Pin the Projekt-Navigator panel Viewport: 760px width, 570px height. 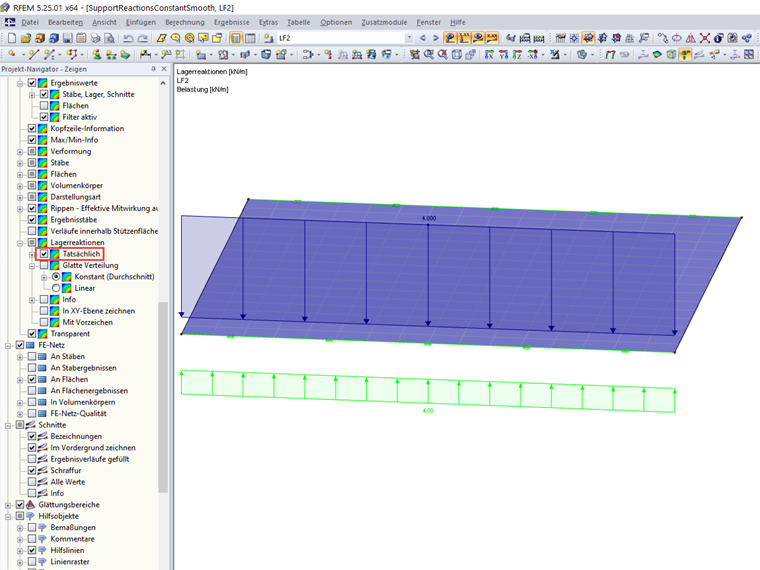(x=153, y=69)
